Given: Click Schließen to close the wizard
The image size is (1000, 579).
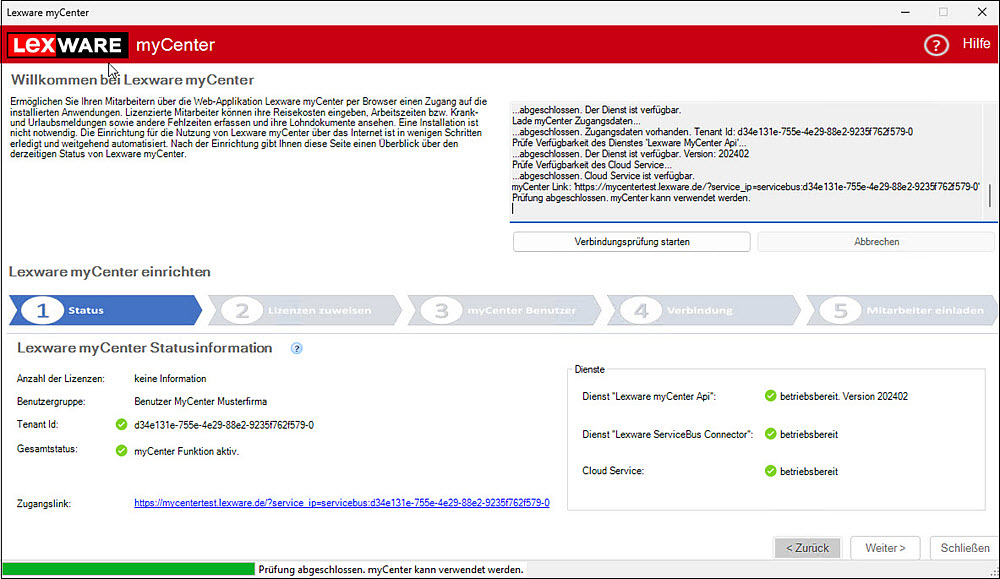Looking at the screenshot, I should pyautogui.click(x=964, y=548).
